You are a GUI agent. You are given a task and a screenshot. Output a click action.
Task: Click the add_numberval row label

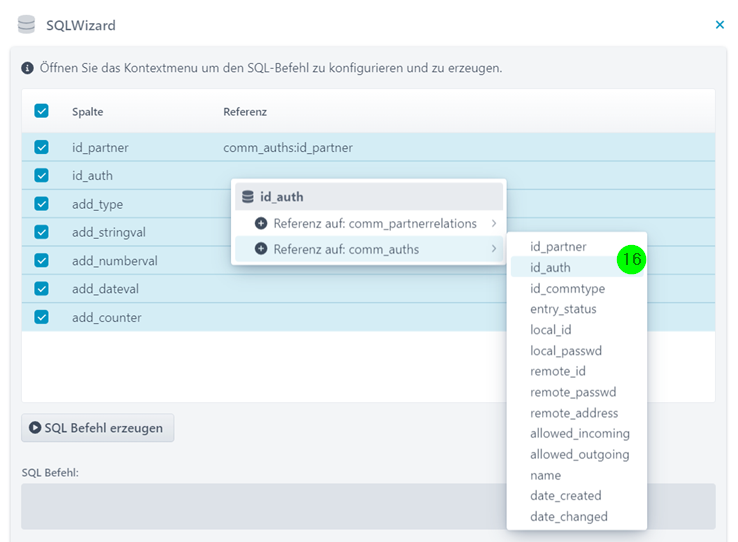tap(115, 261)
